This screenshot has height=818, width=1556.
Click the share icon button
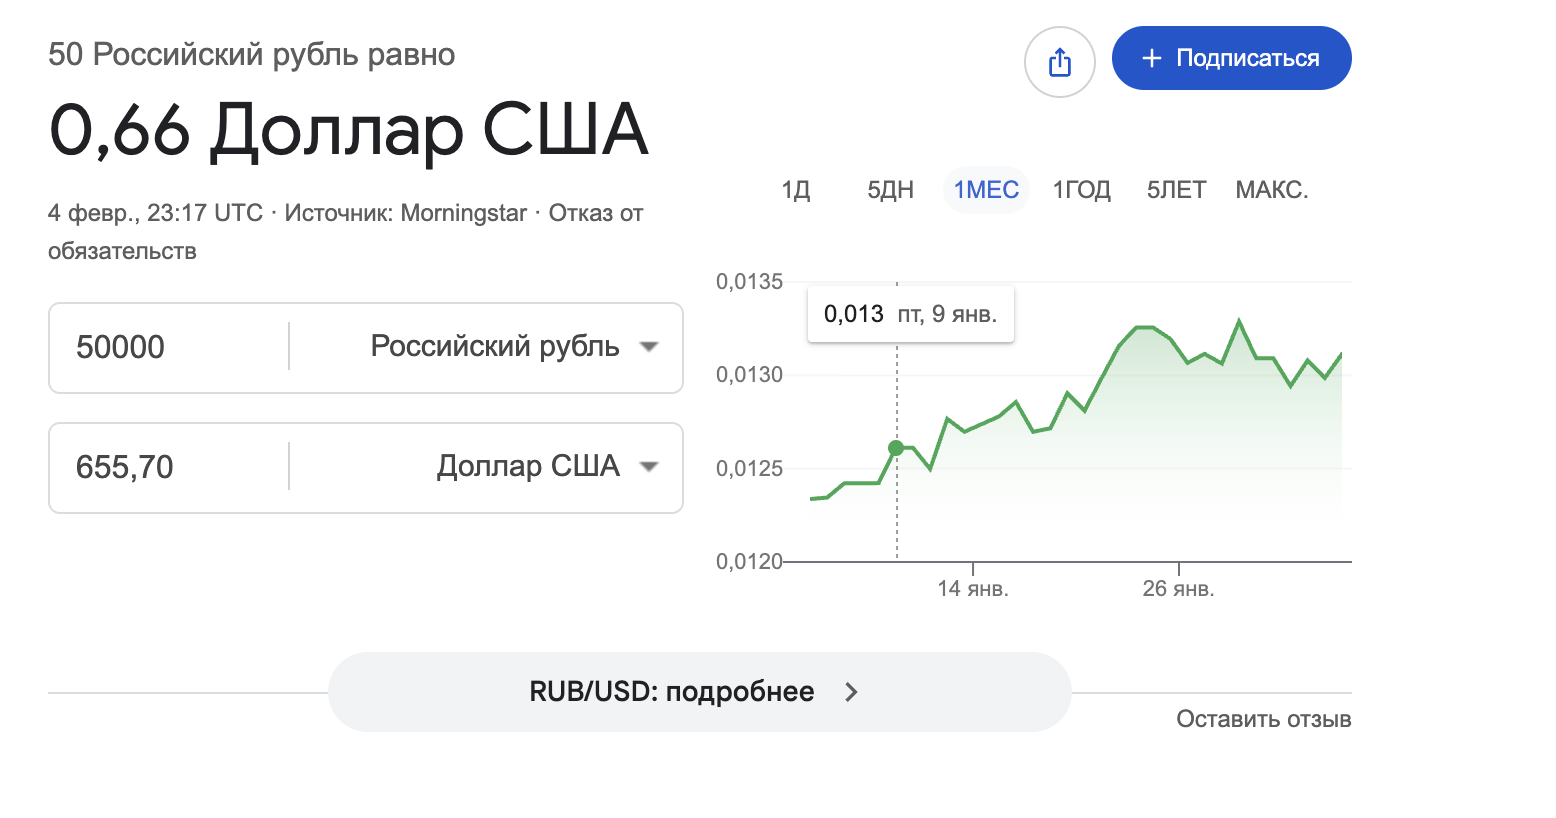pyautogui.click(x=1060, y=62)
